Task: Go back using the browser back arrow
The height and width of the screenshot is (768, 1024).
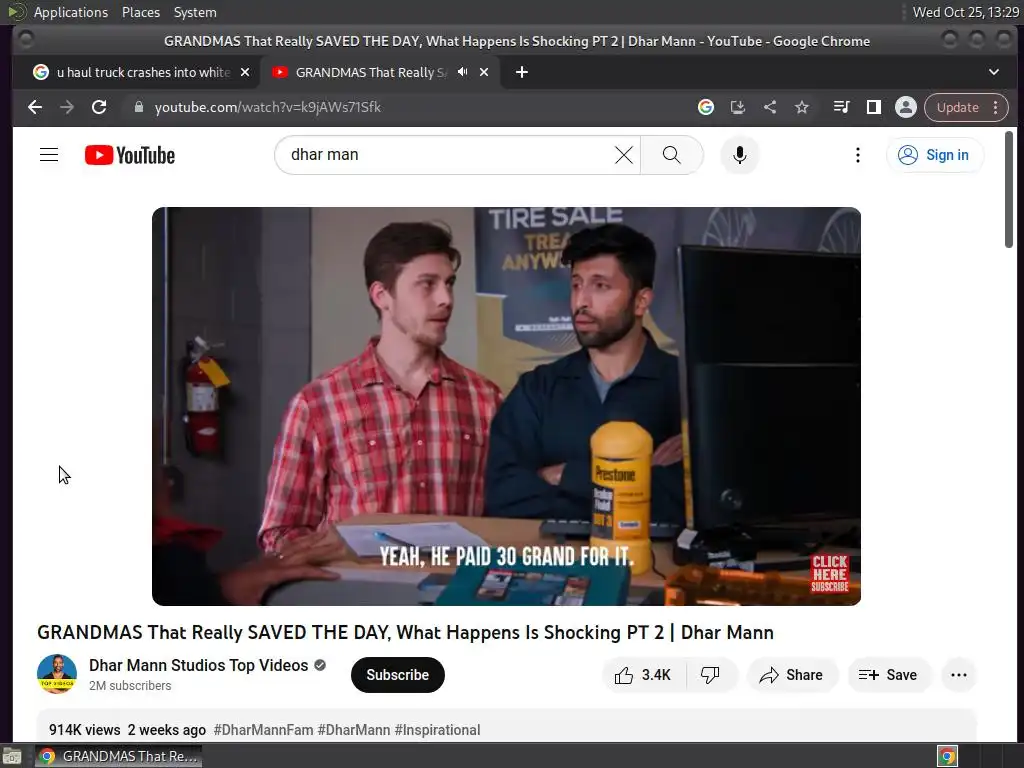Action: pyautogui.click(x=35, y=107)
